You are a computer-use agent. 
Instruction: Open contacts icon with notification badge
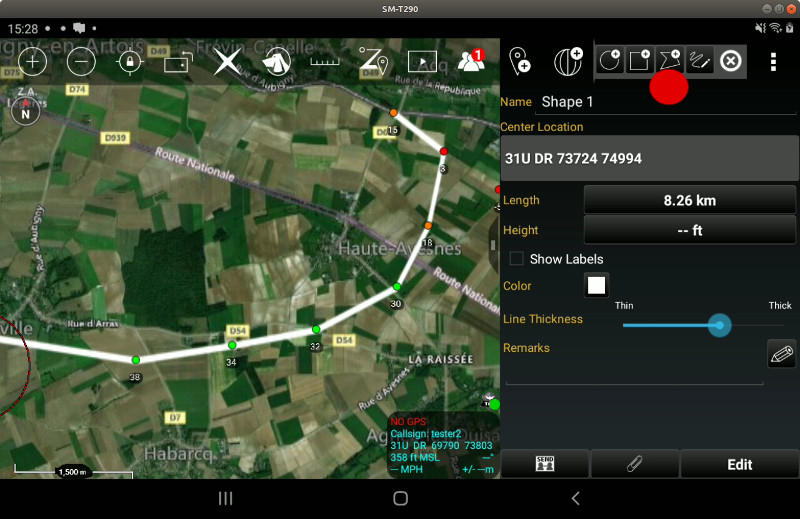point(471,61)
